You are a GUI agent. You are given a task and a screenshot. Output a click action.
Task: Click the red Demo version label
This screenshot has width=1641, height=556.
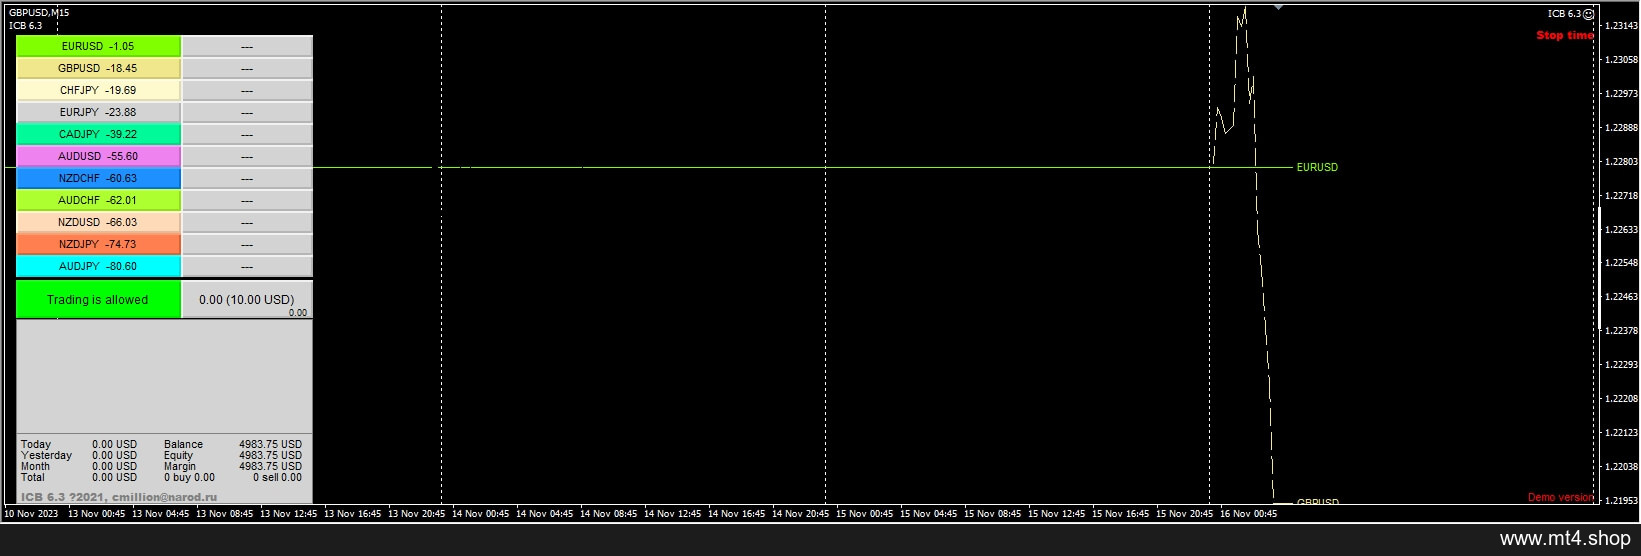click(x=1560, y=497)
